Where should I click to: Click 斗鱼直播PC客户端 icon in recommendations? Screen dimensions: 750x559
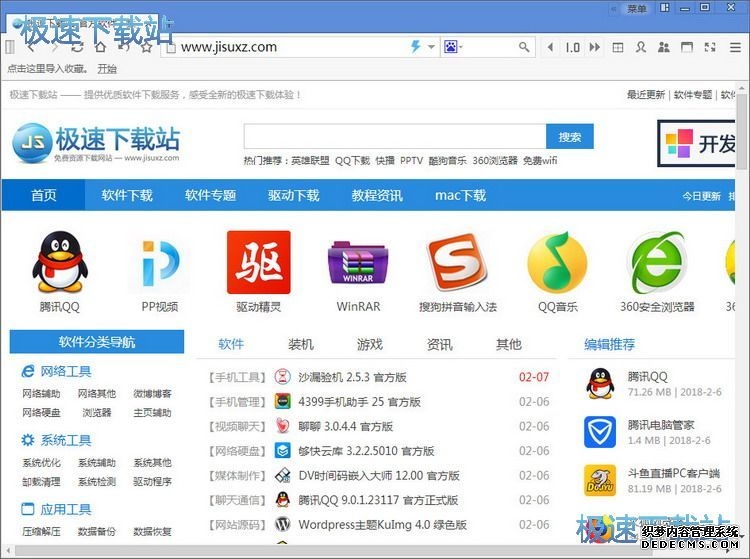[600, 480]
